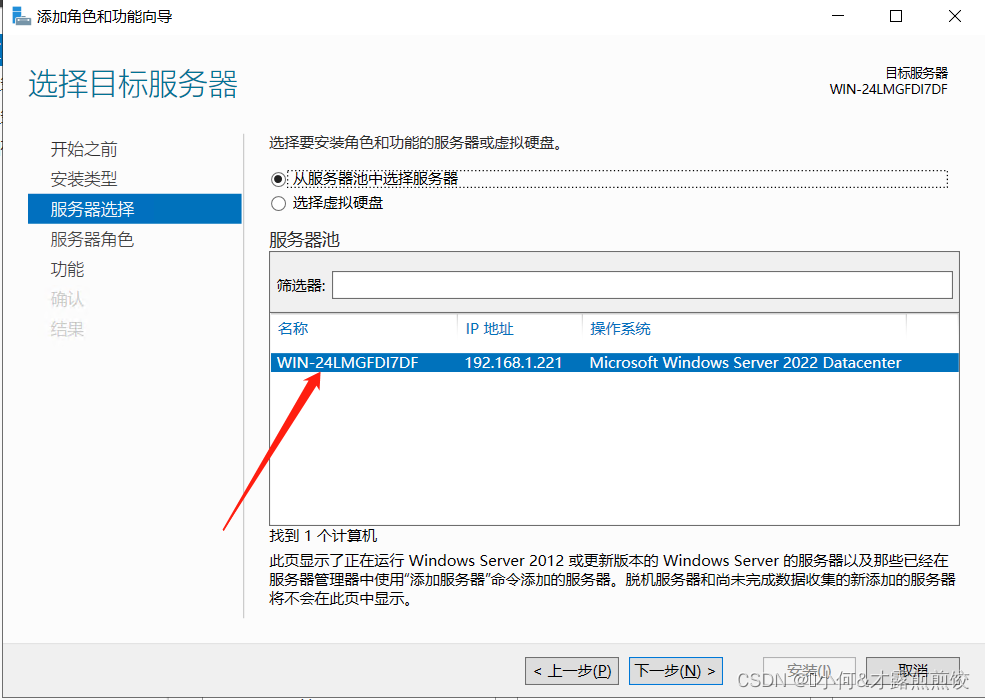
Task: Click the wizard server icon in the title bar
Action: click(x=21, y=16)
